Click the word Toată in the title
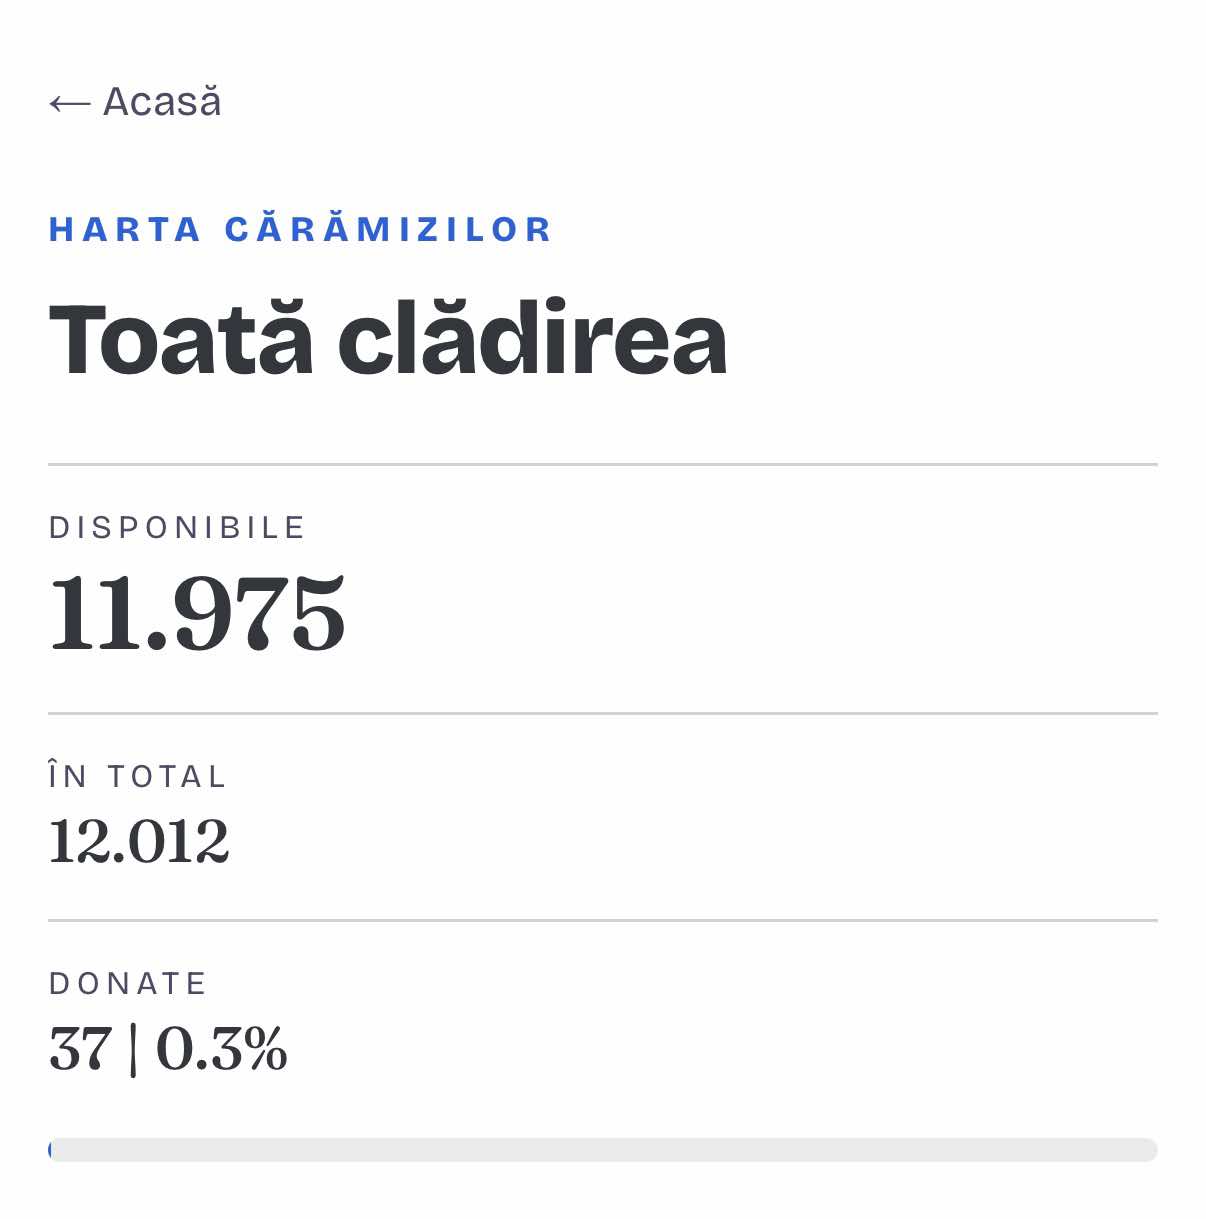Image resolution: width=1206 pixels, height=1219 pixels. coord(181,341)
